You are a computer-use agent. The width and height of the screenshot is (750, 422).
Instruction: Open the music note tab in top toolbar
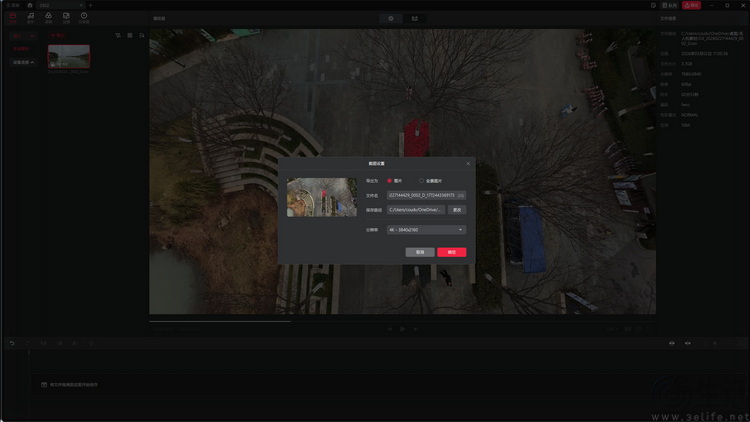pos(30,17)
